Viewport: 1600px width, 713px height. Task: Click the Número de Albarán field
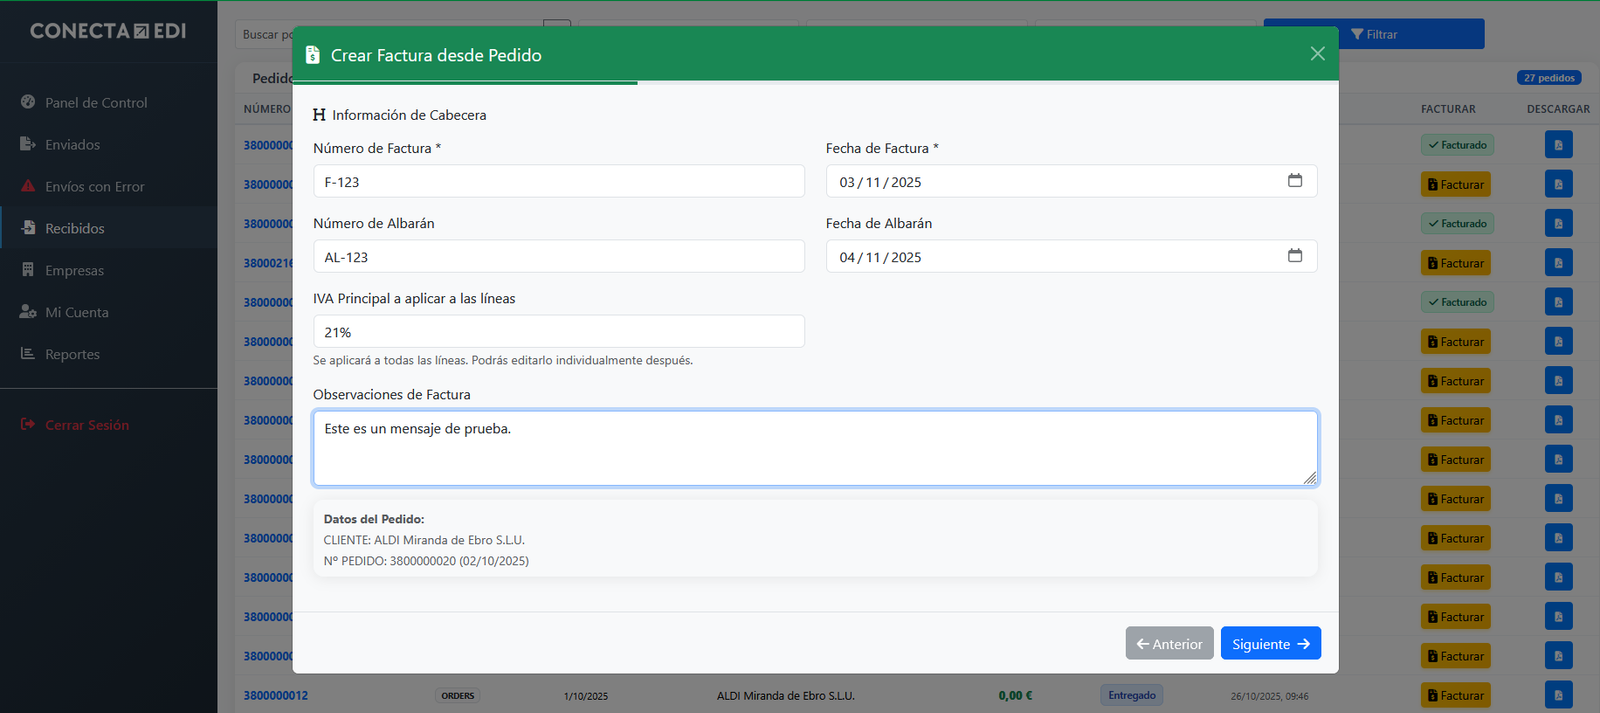(558, 257)
